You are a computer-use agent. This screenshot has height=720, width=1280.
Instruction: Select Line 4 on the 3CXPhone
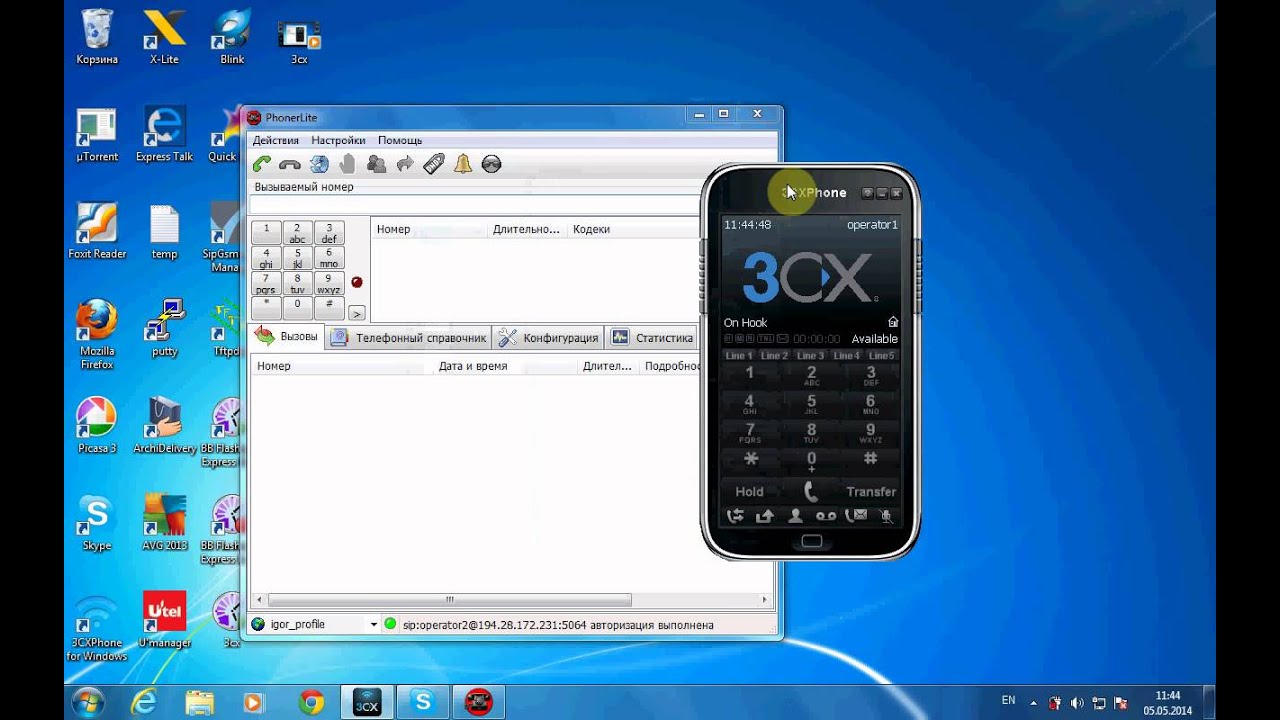pos(847,355)
